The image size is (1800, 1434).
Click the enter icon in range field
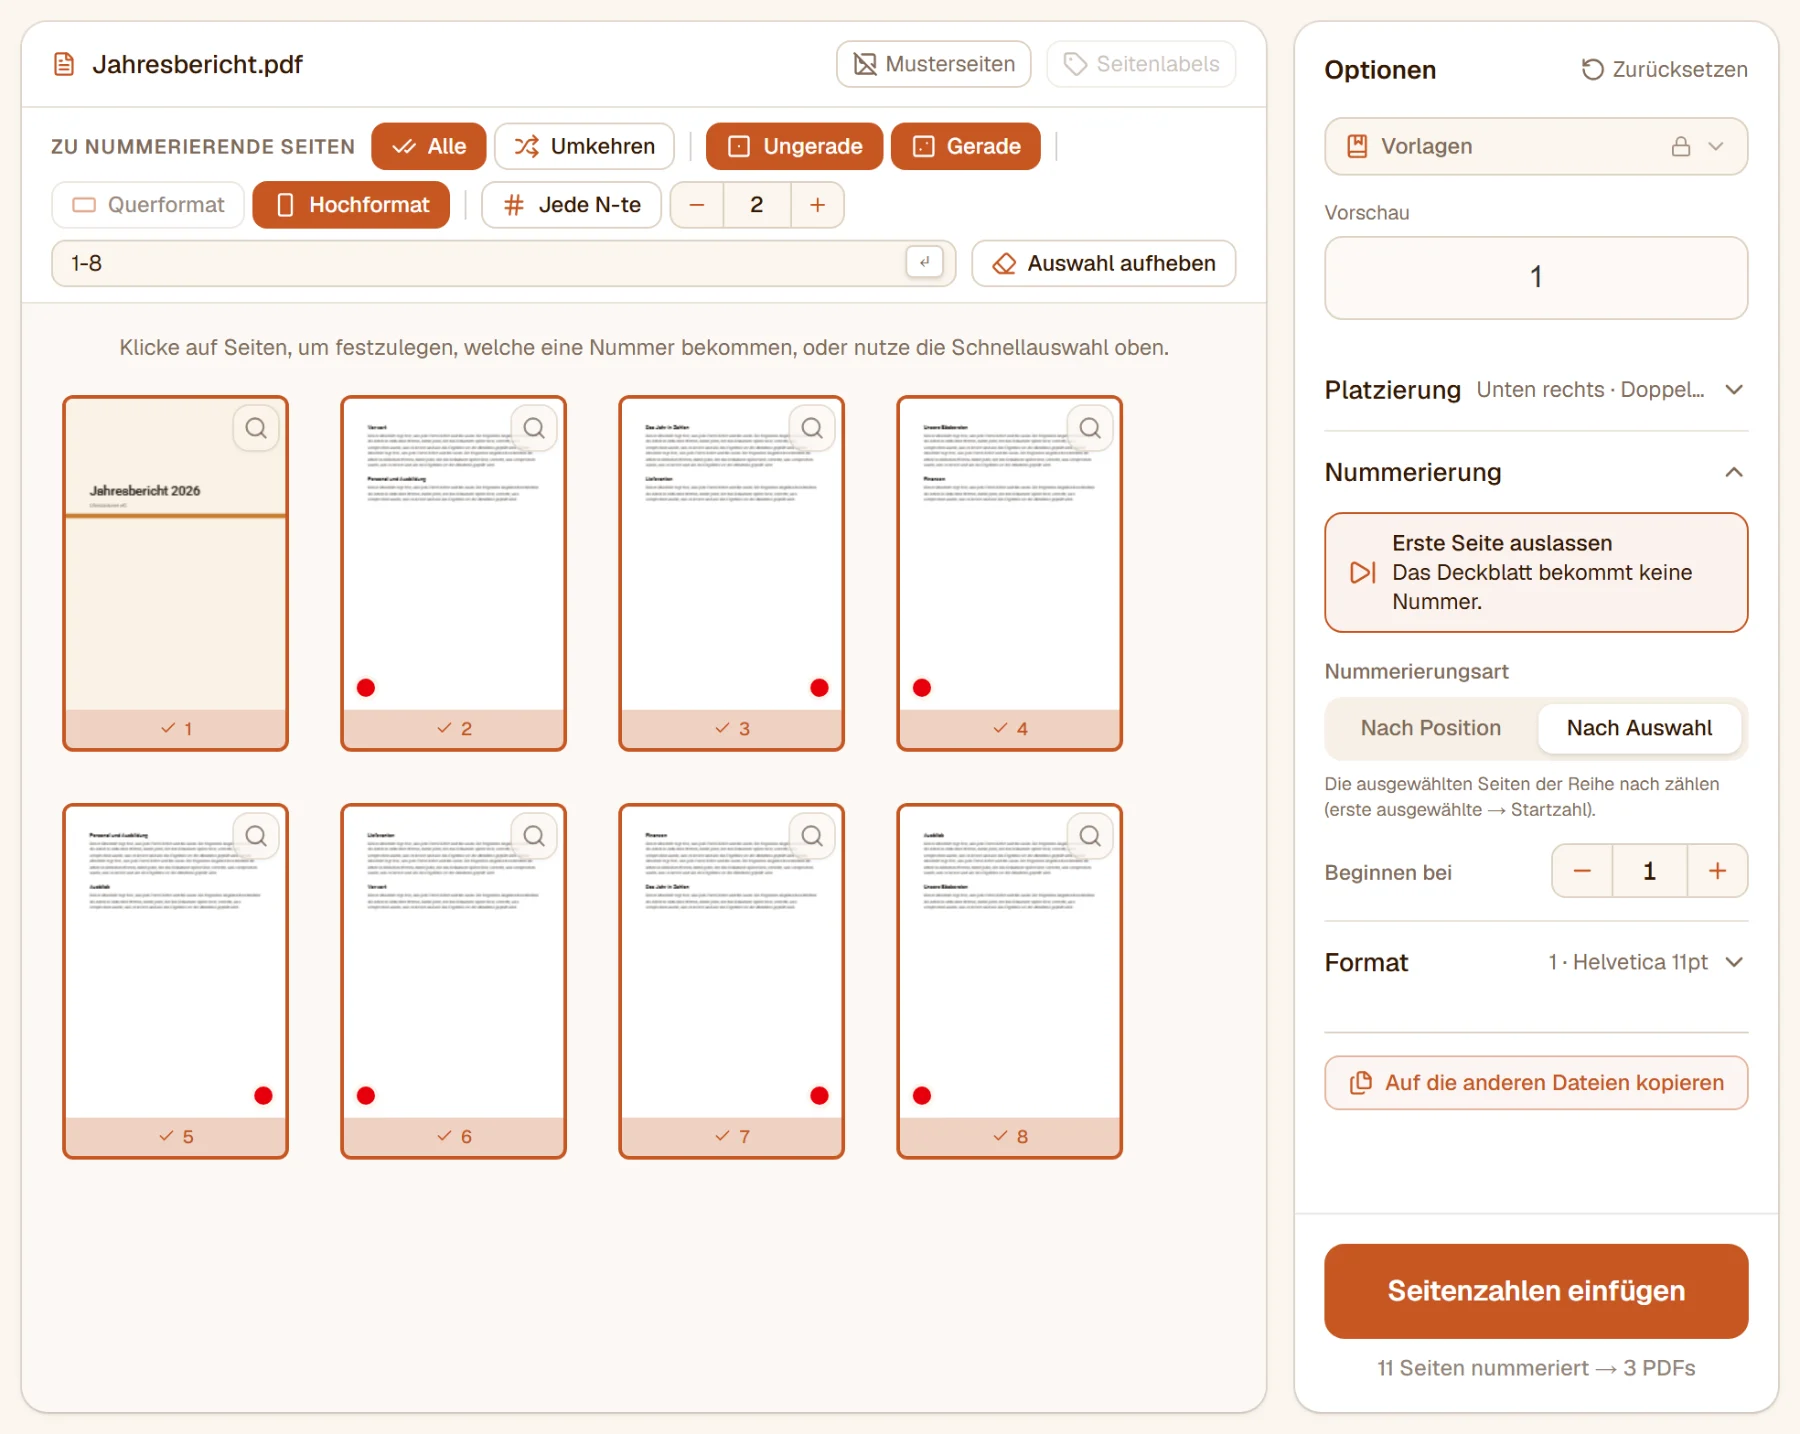click(x=924, y=262)
